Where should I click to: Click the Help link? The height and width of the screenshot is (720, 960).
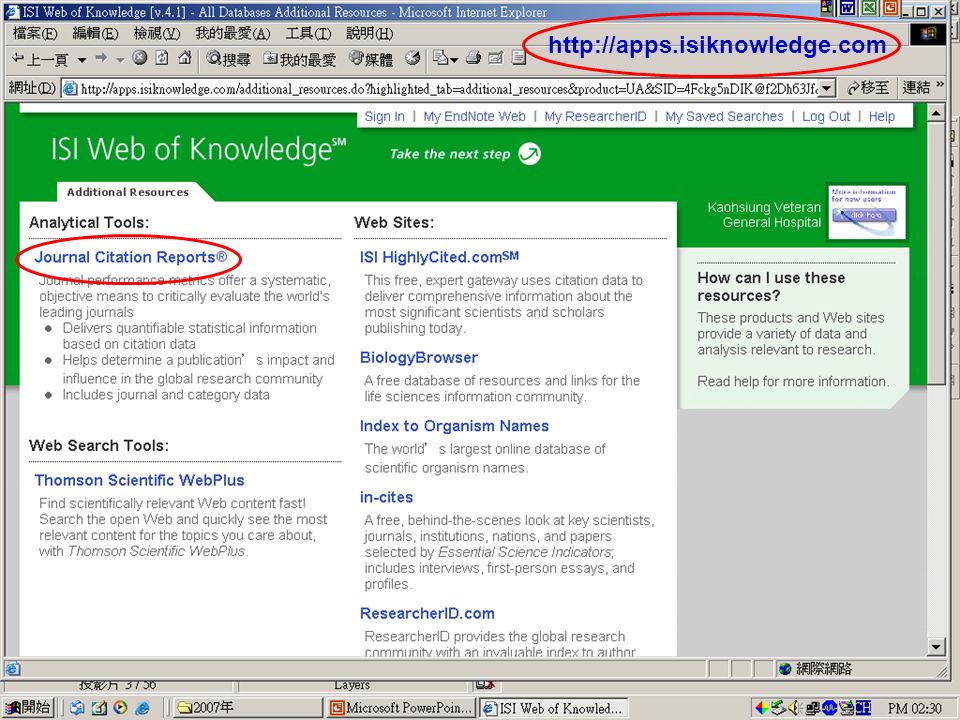point(882,116)
